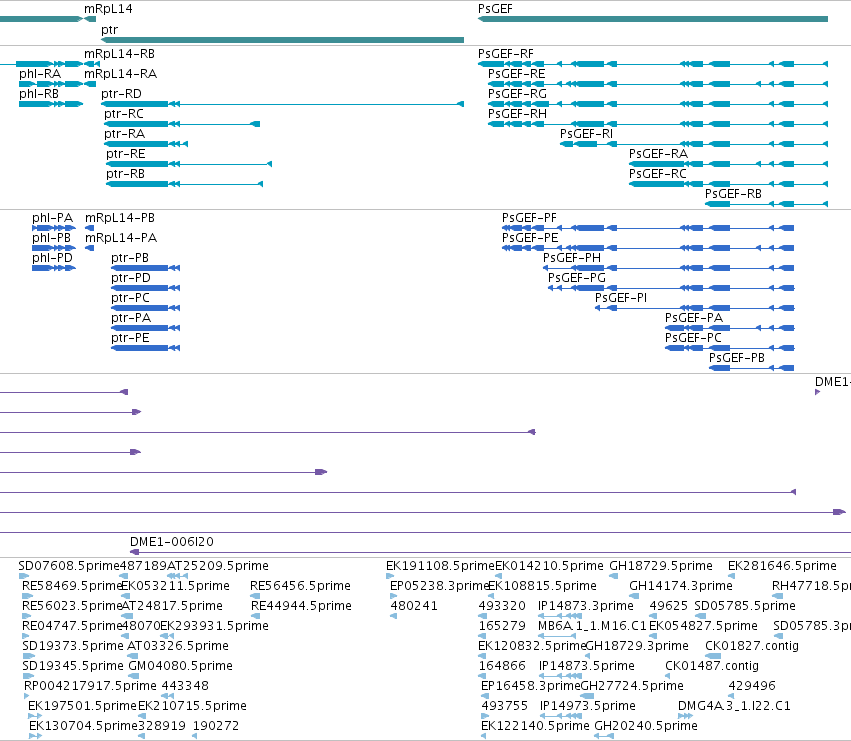Select the PsGEF-RE transcript label
The image size is (851, 741).
tap(517, 74)
